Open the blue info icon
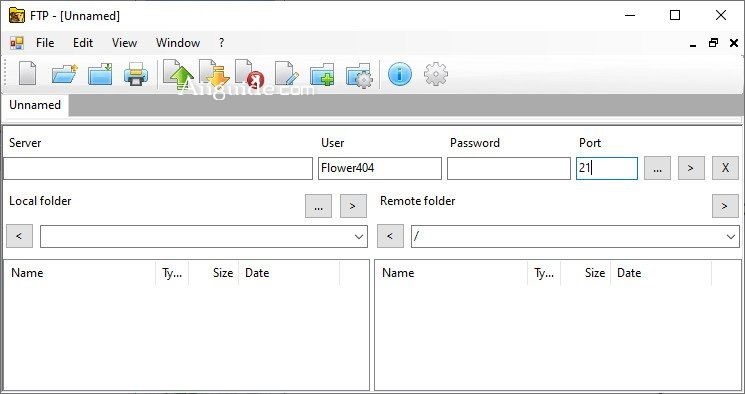Screen dimensions: 745x394 pos(400,75)
